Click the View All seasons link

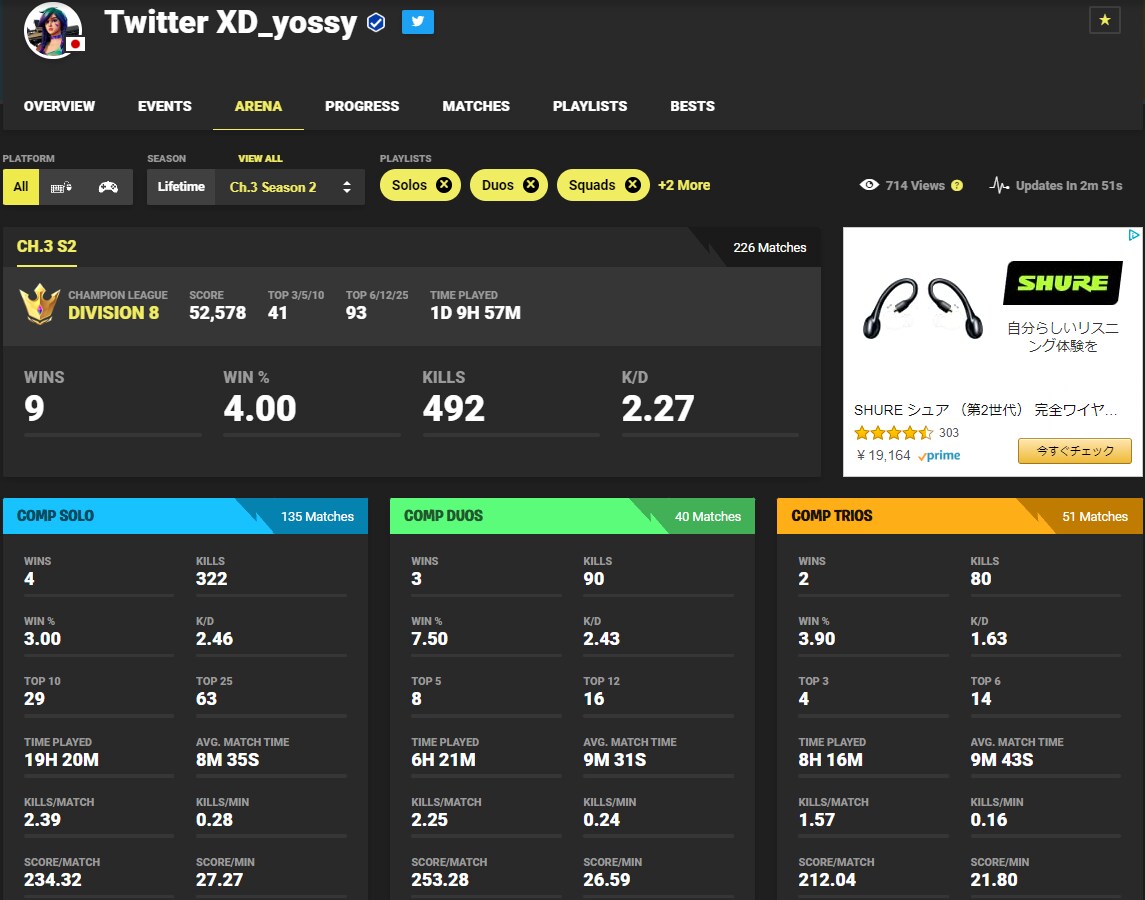pyautogui.click(x=260, y=159)
